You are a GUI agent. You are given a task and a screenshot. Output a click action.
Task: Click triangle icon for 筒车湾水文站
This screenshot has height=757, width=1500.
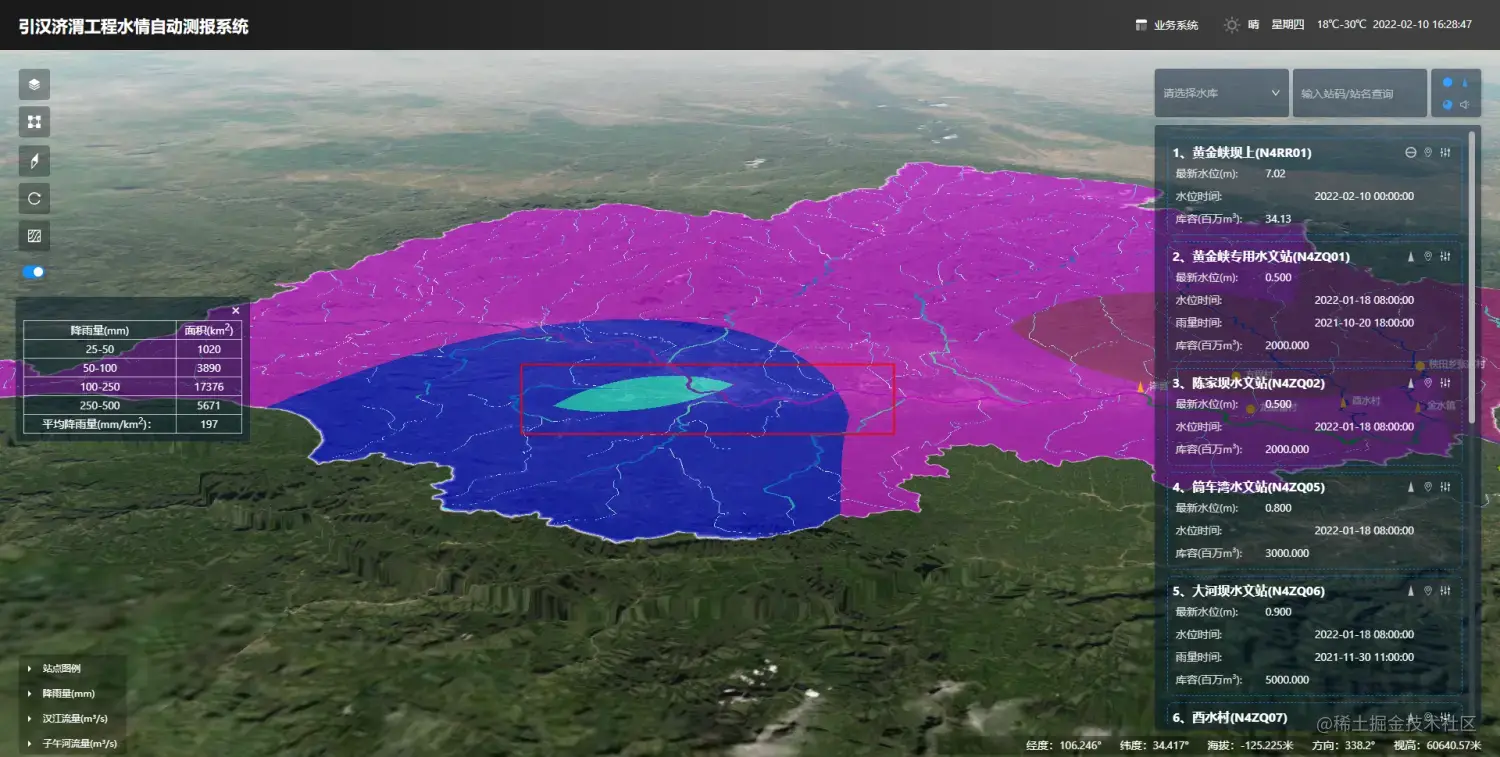[1411, 487]
